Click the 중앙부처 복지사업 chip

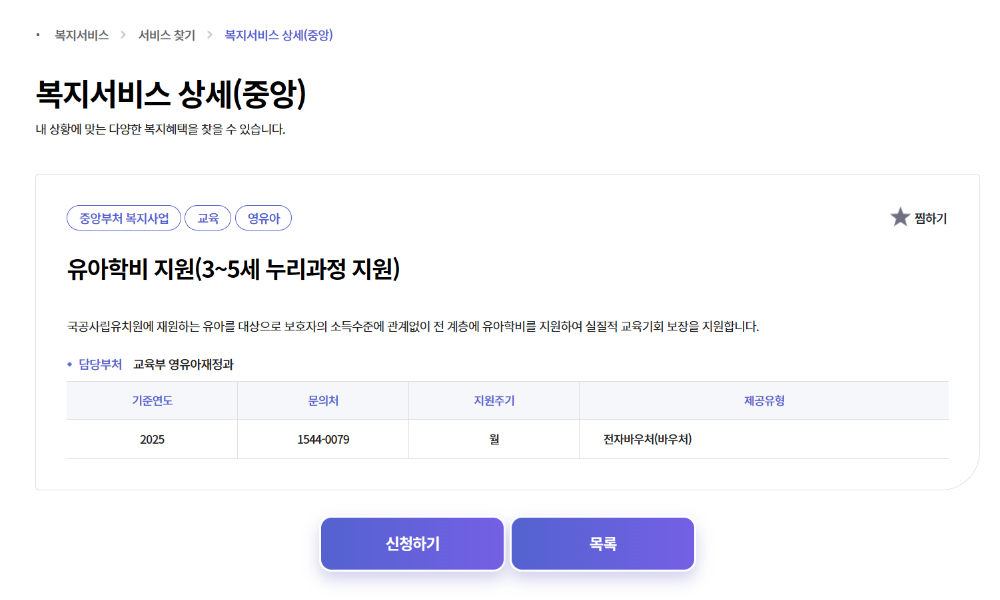123,218
